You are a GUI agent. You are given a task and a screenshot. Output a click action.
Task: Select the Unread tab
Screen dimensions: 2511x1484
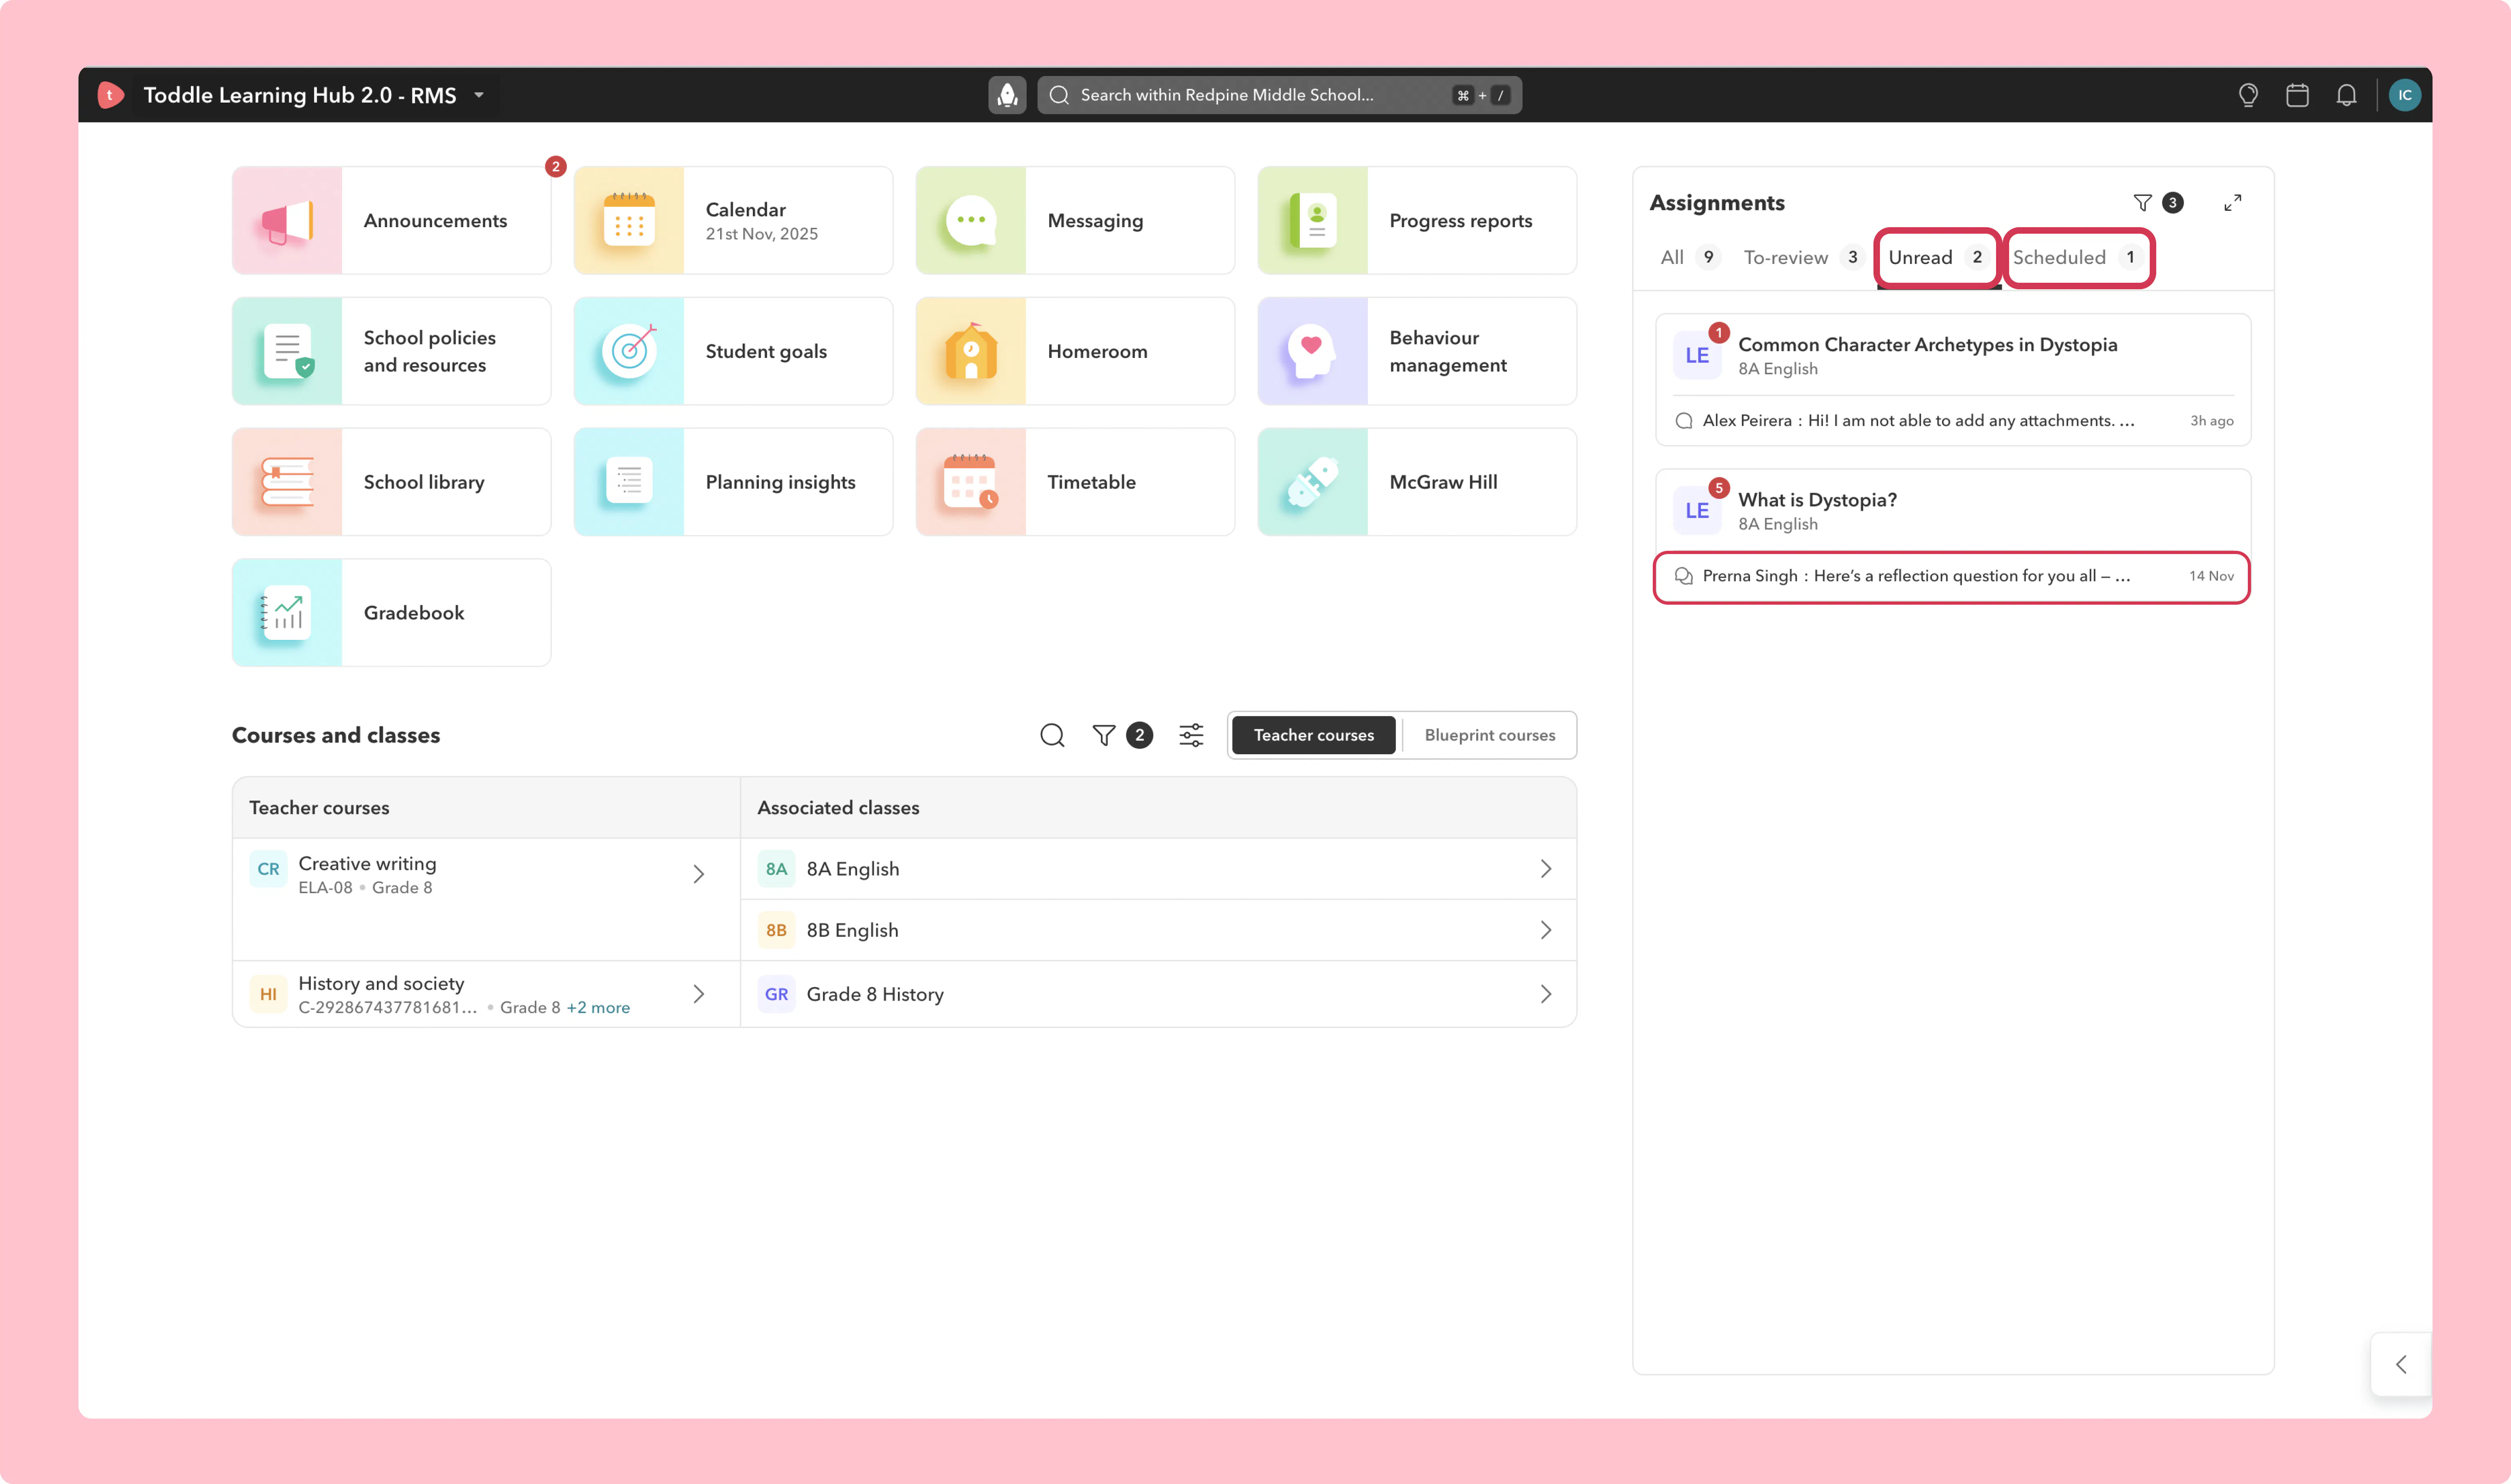pyautogui.click(x=1937, y=258)
